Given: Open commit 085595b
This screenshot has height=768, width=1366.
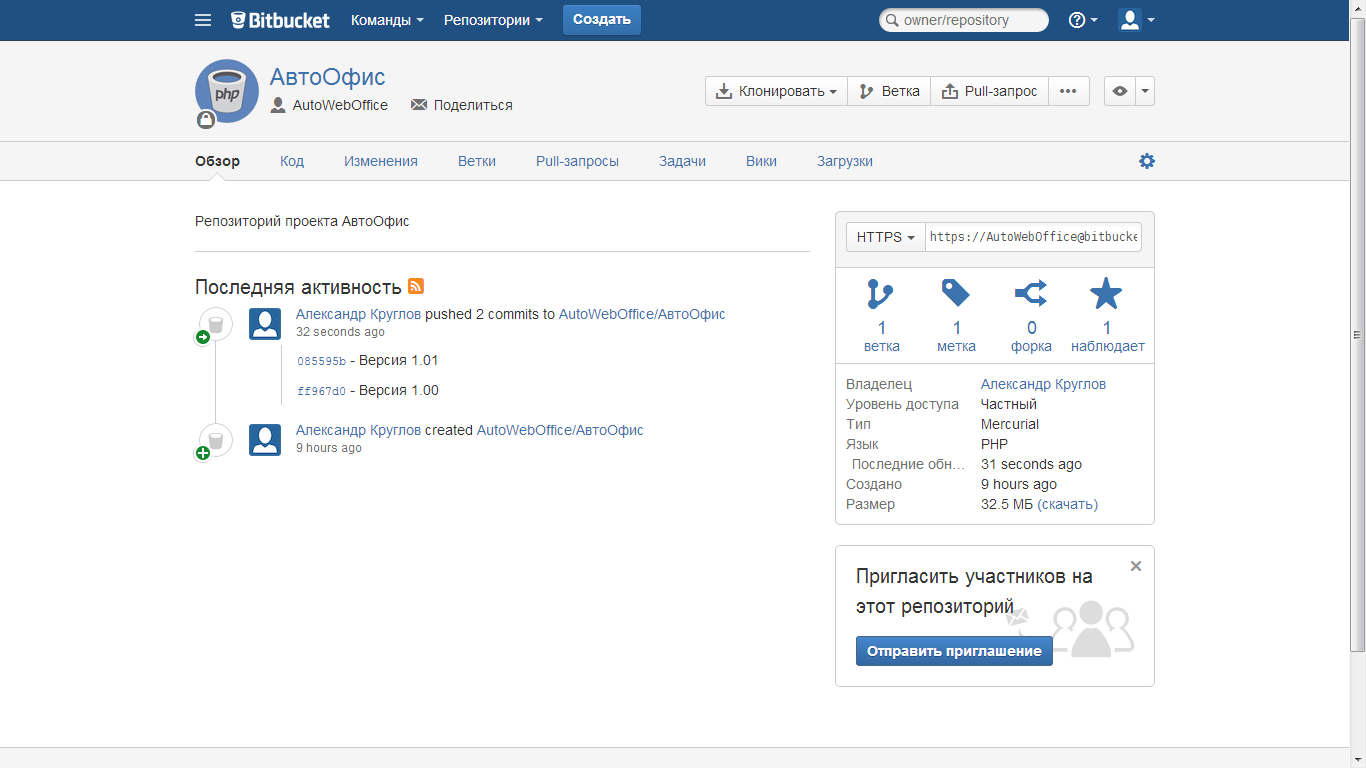Looking at the screenshot, I should 321,361.
